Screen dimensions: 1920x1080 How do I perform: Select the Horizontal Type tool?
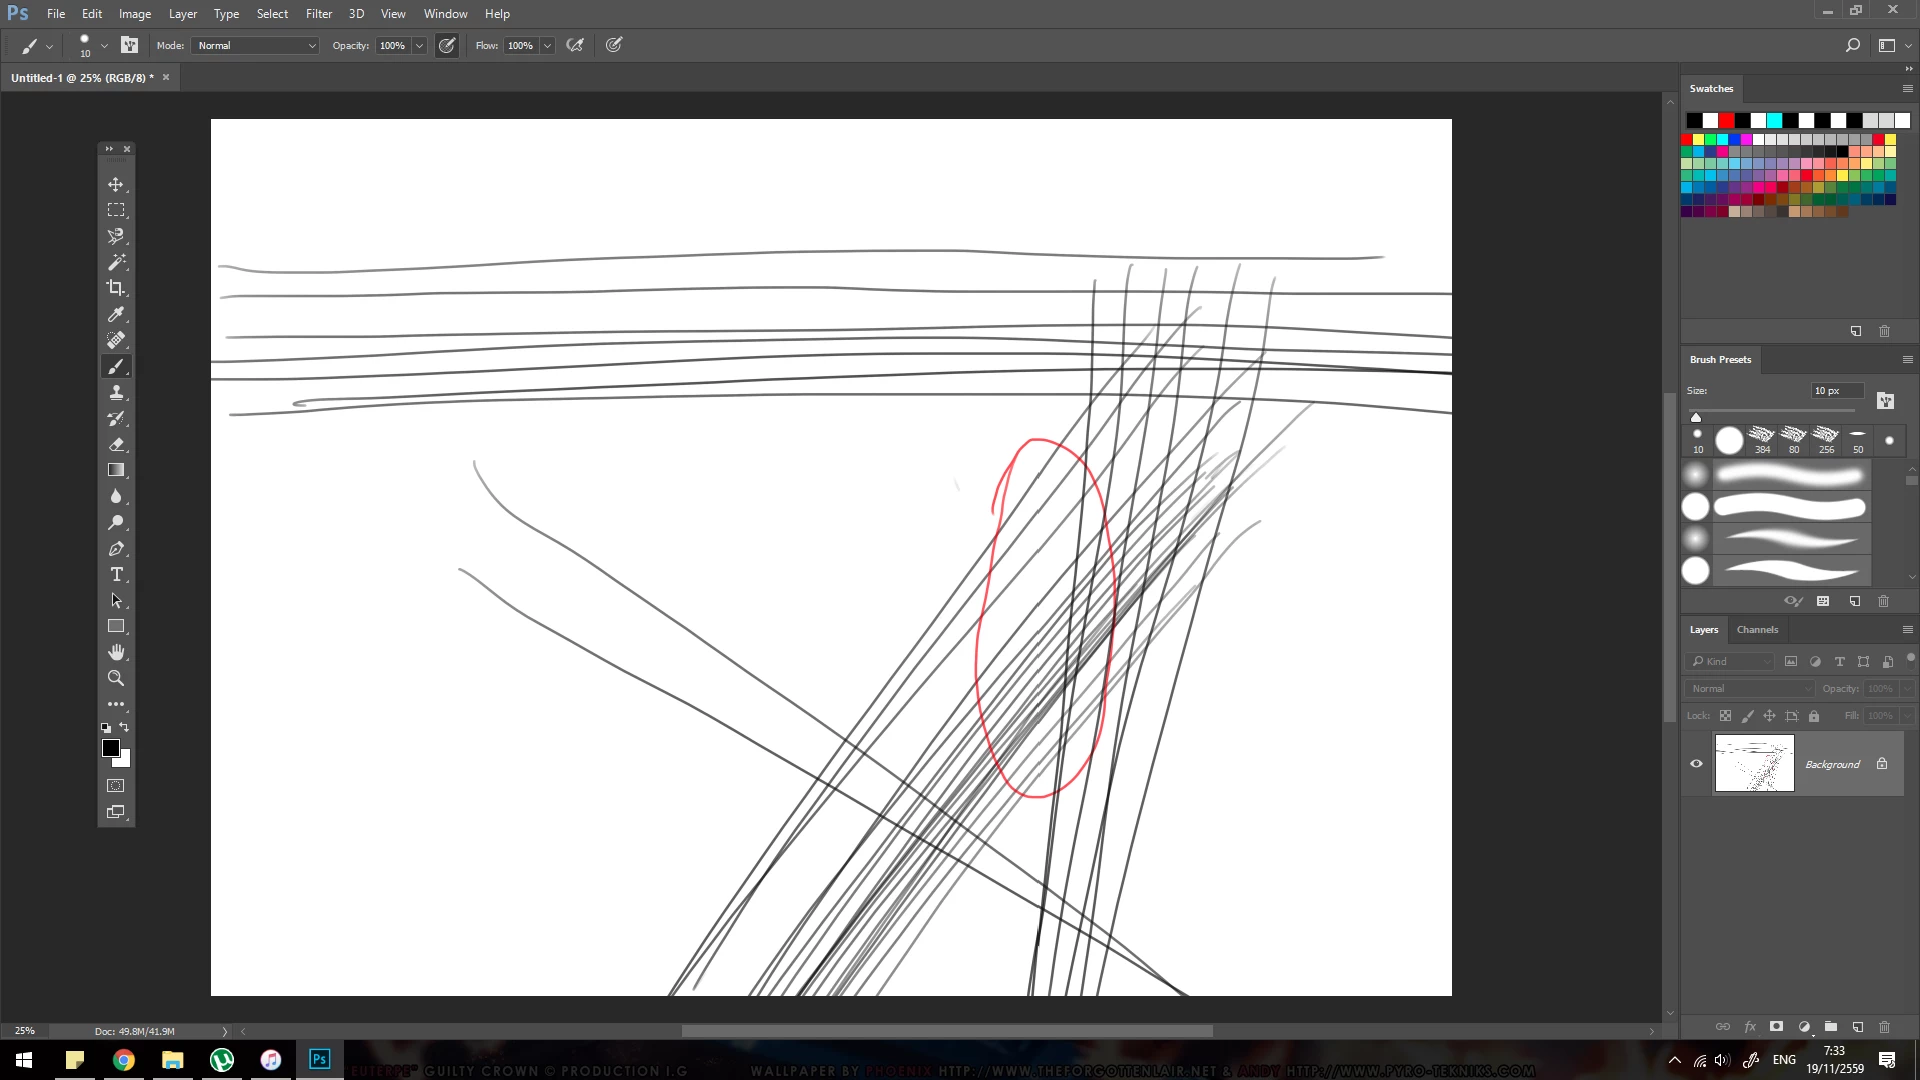click(116, 574)
